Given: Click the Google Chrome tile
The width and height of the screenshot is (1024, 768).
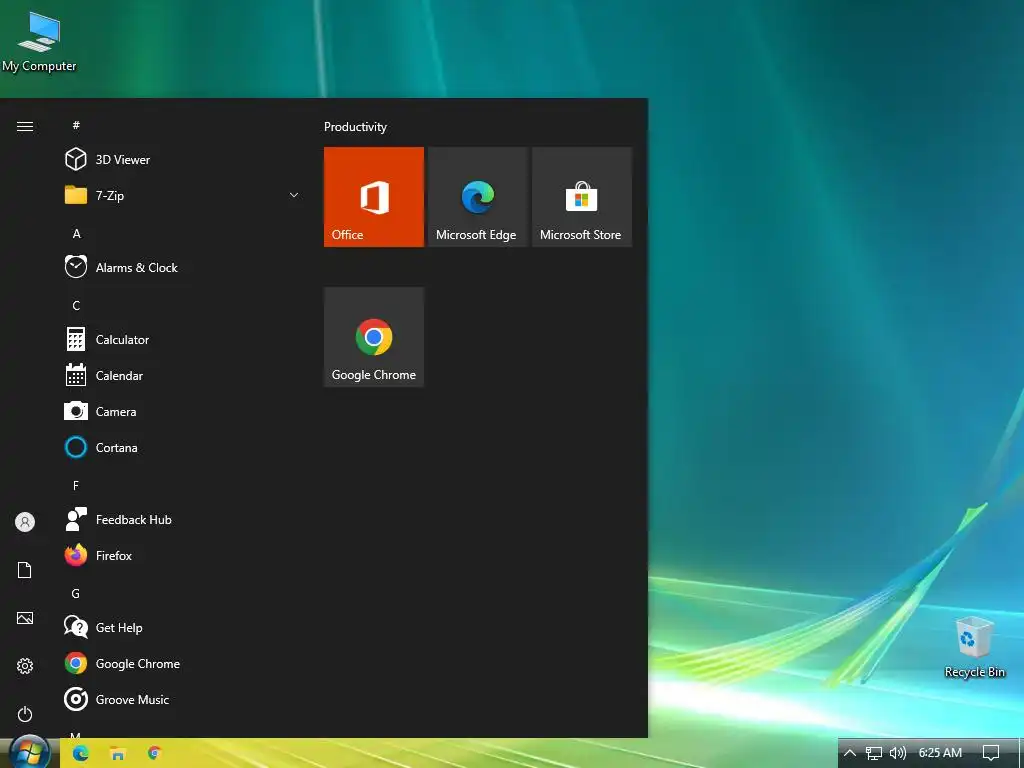Looking at the screenshot, I should (374, 337).
